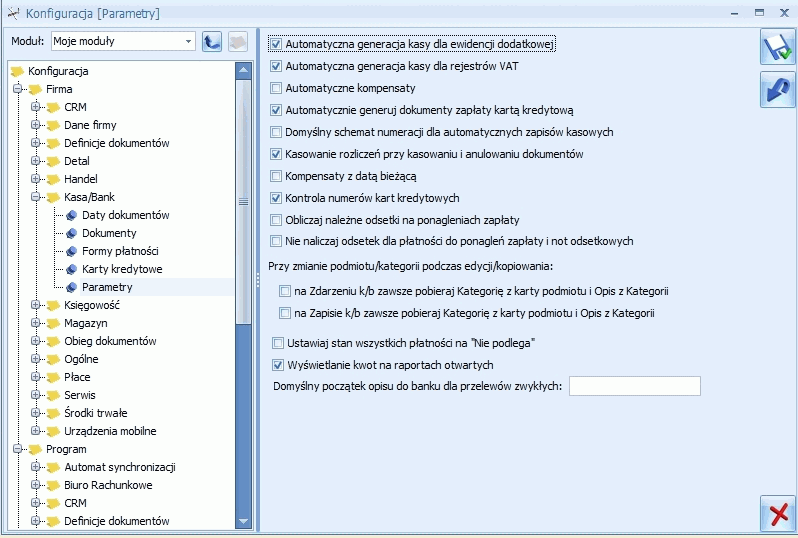This screenshot has height=538, width=798.
Task: Click the Handel folder icon
Action: [x=53, y=180]
